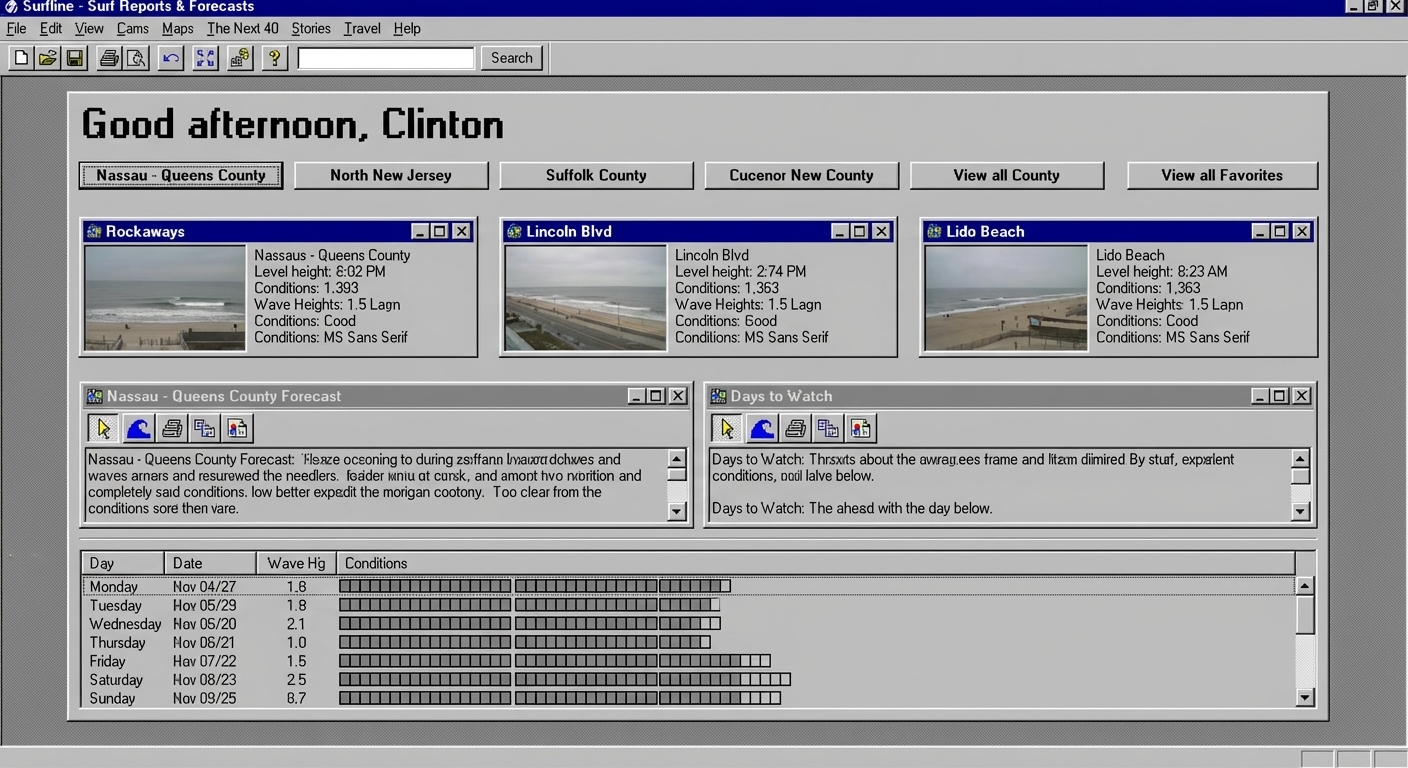Click the wave icon in Days to Watch
The image size is (1408, 768).
pos(762,429)
